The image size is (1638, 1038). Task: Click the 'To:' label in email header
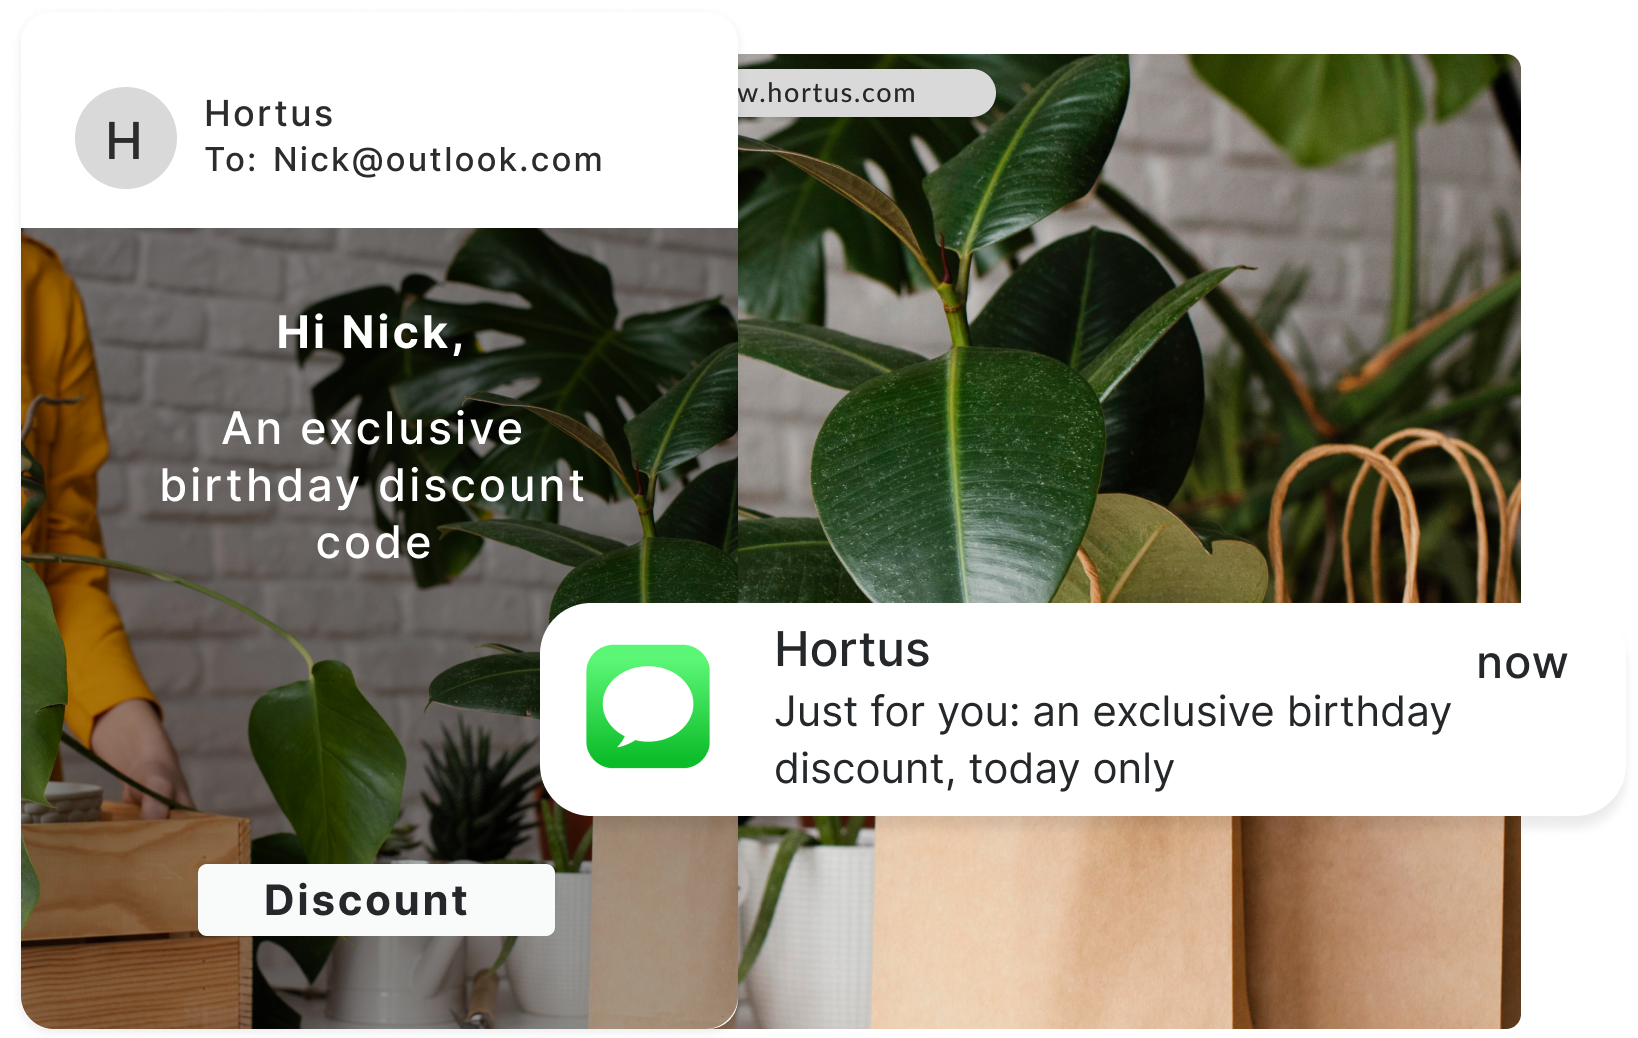[x=231, y=160]
